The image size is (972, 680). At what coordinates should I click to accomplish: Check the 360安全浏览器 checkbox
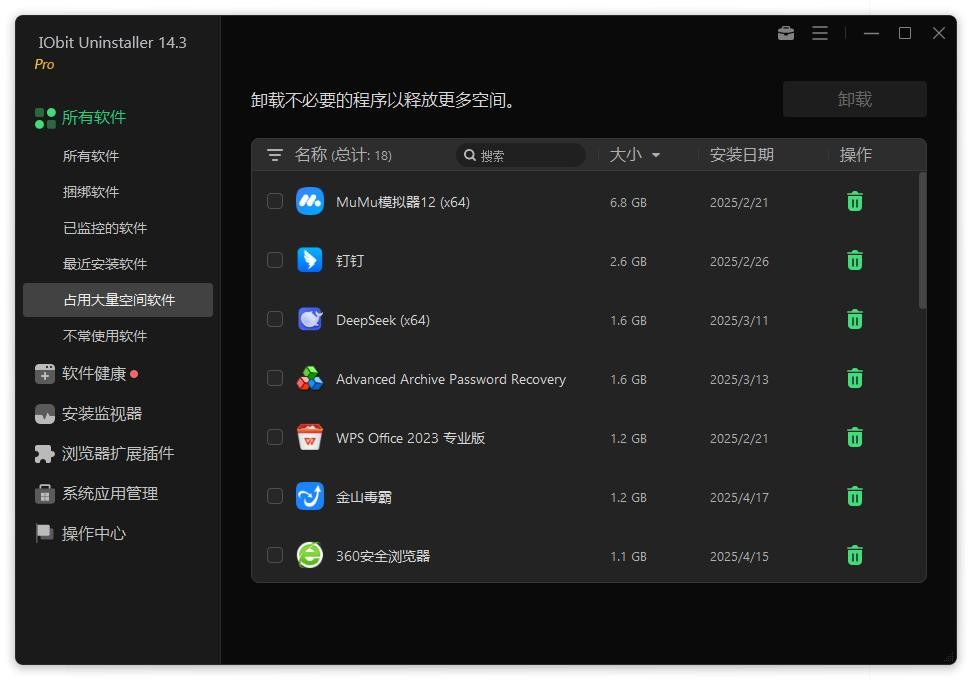pyautogui.click(x=275, y=555)
